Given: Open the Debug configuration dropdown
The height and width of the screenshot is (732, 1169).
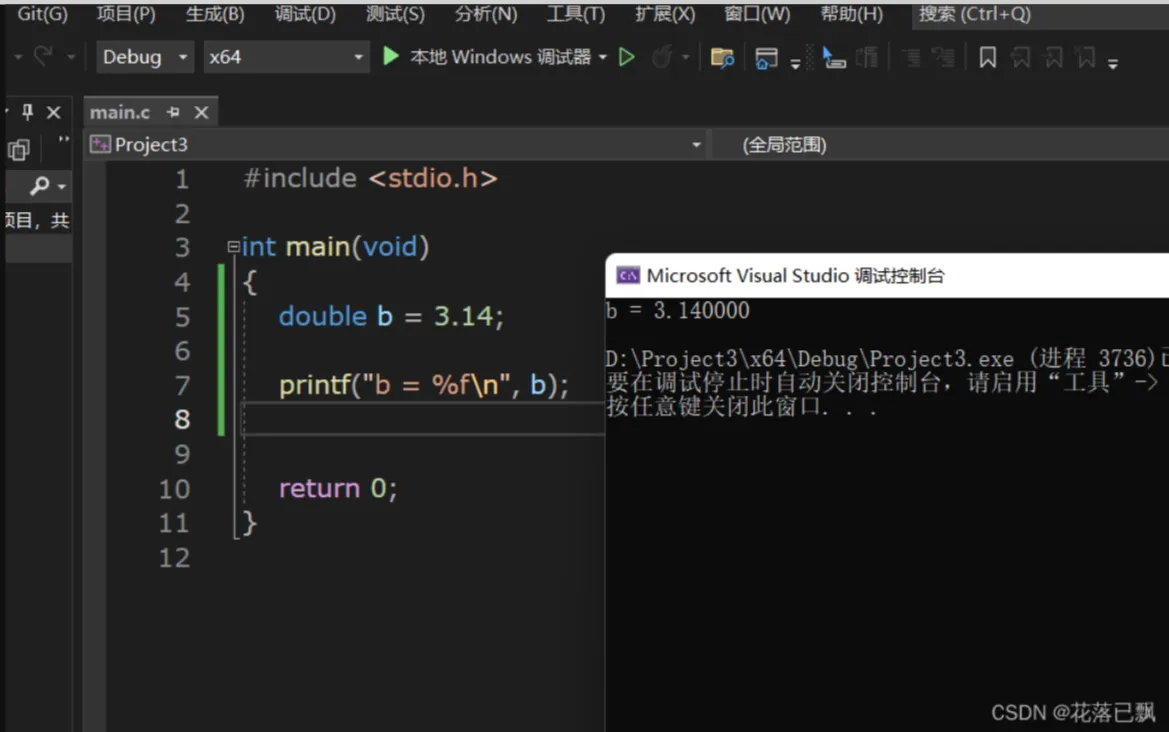Looking at the screenshot, I should 145,57.
